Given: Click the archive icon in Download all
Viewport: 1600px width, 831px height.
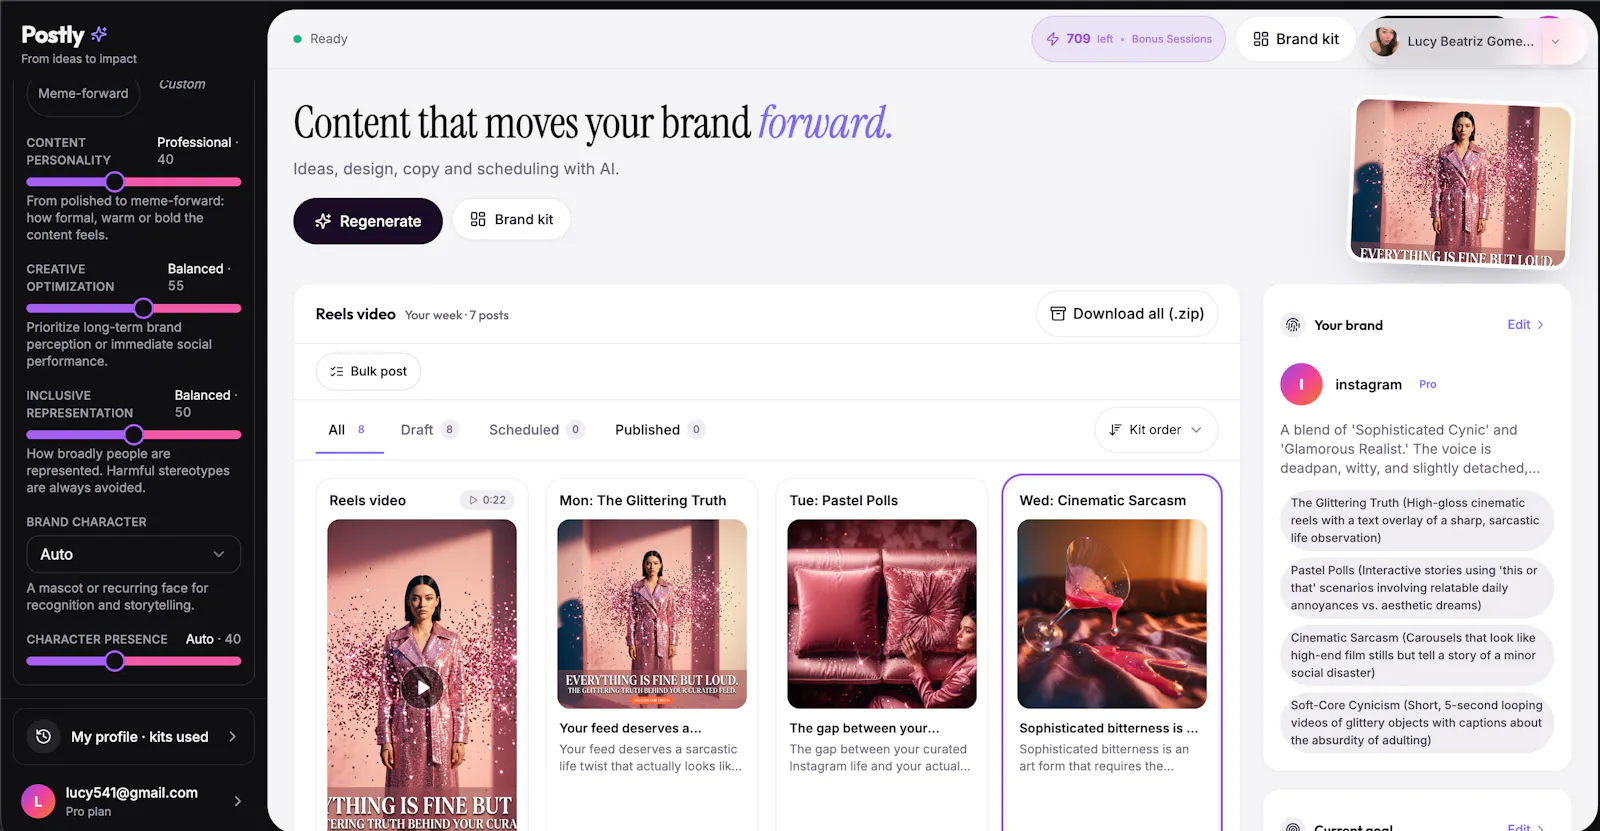Looking at the screenshot, I should pyautogui.click(x=1058, y=314).
